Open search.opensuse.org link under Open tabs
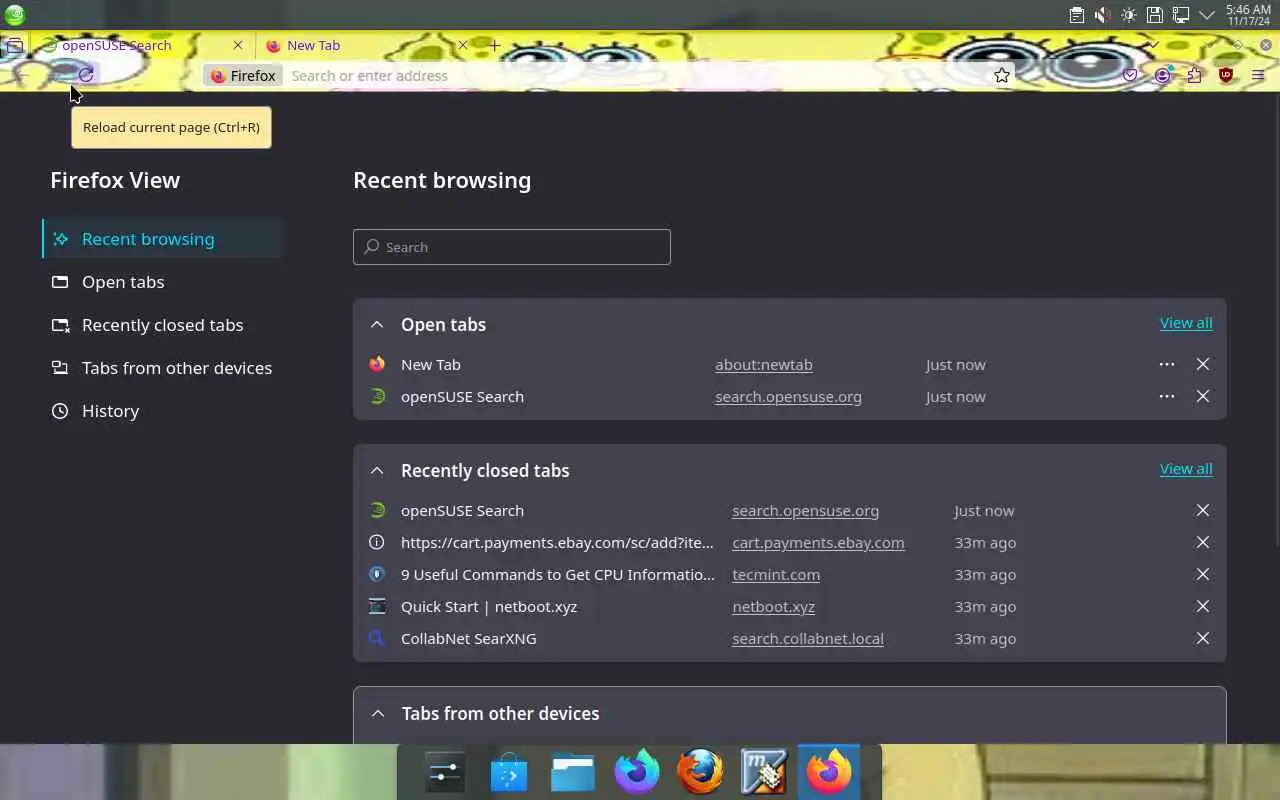 tap(788, 397)
